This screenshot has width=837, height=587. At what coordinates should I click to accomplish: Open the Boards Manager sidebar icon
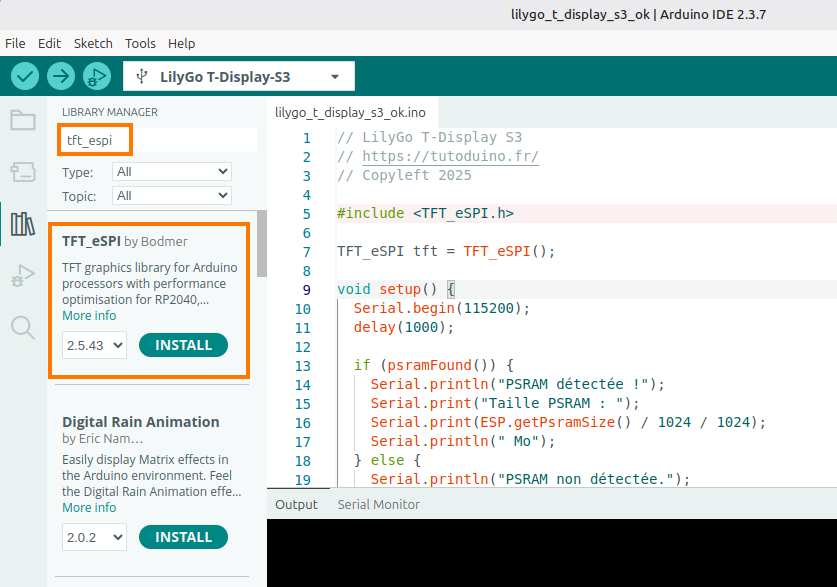22,173
